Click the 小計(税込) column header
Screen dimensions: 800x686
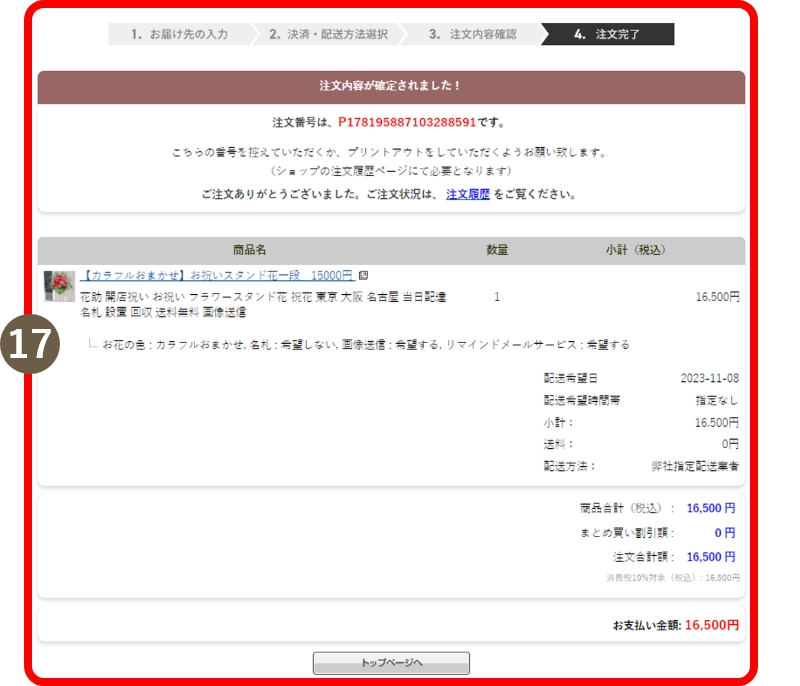(x=635, y=250)
